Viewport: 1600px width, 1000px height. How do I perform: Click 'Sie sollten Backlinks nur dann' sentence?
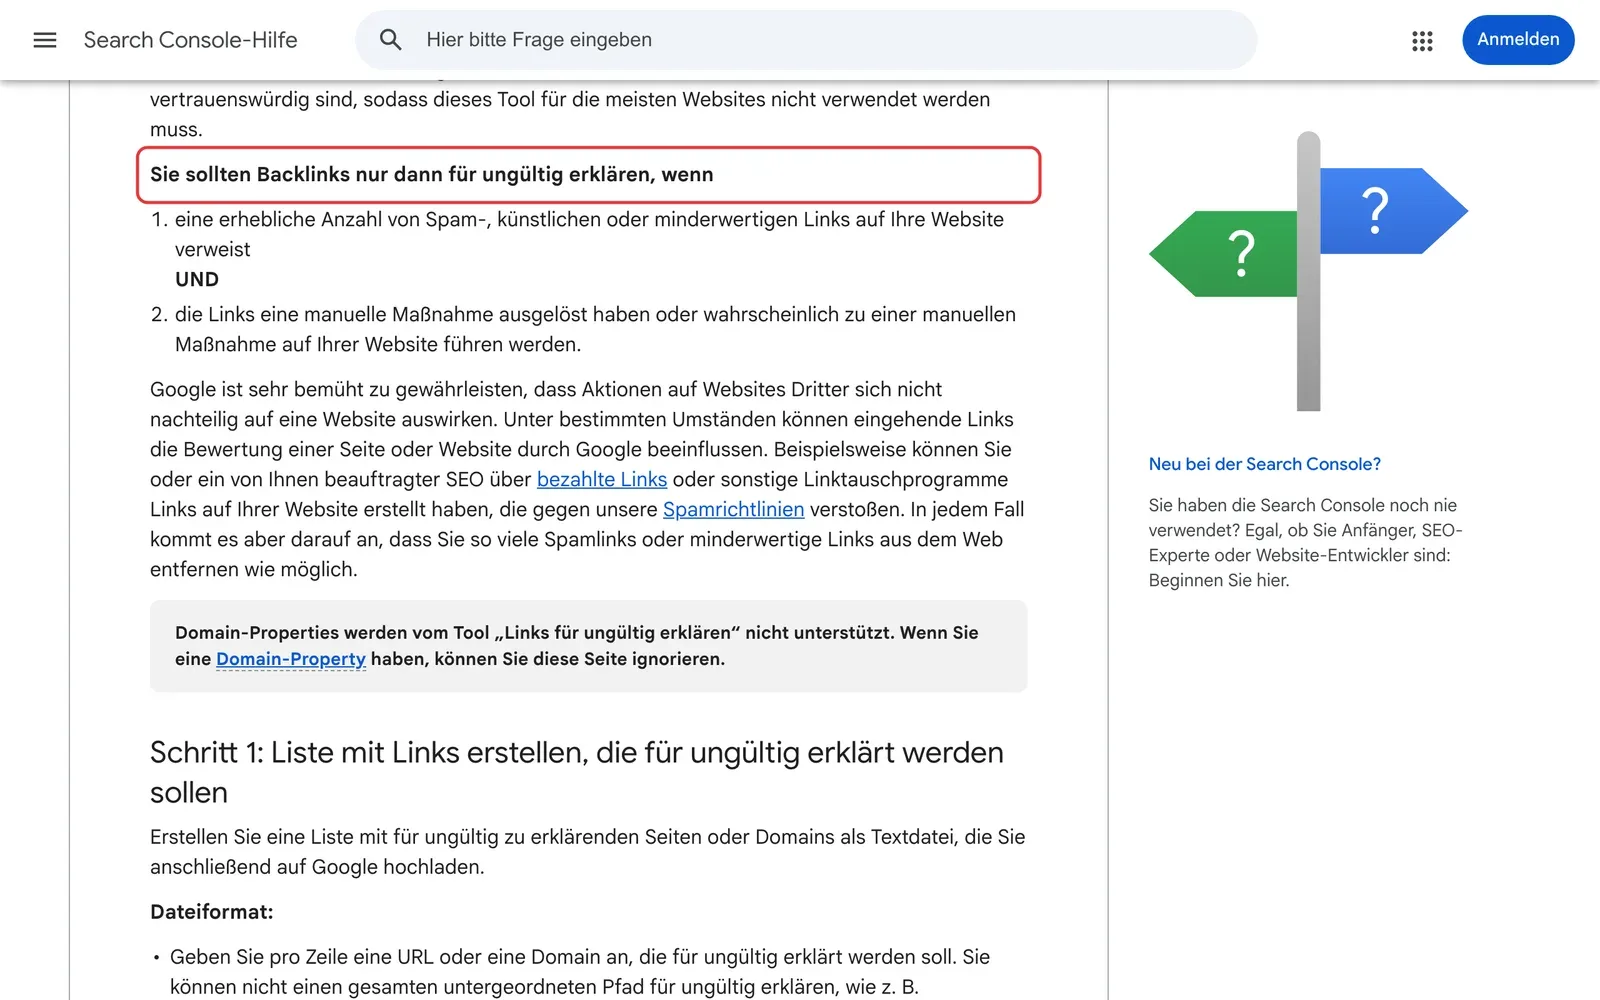pos(432,174)
